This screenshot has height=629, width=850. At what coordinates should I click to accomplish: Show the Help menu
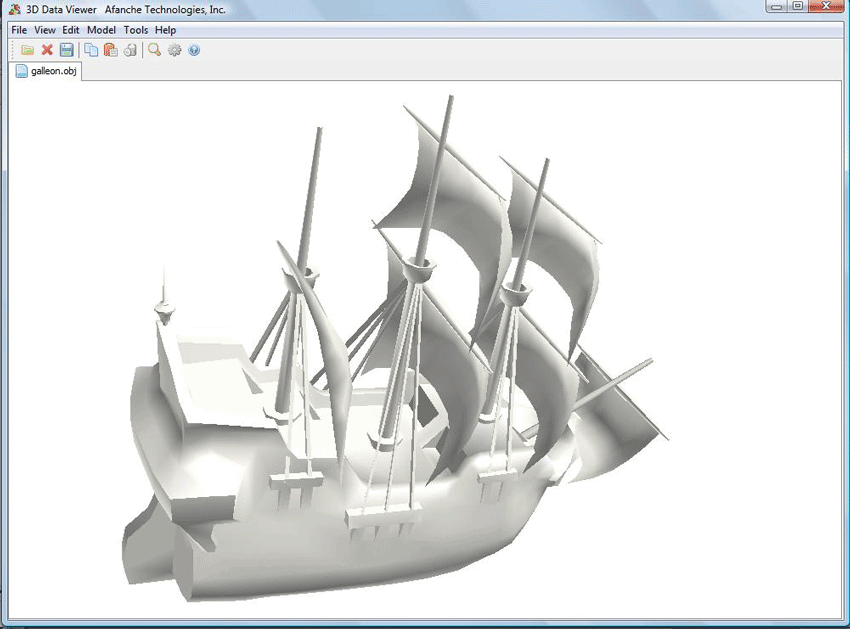point(165,30)
